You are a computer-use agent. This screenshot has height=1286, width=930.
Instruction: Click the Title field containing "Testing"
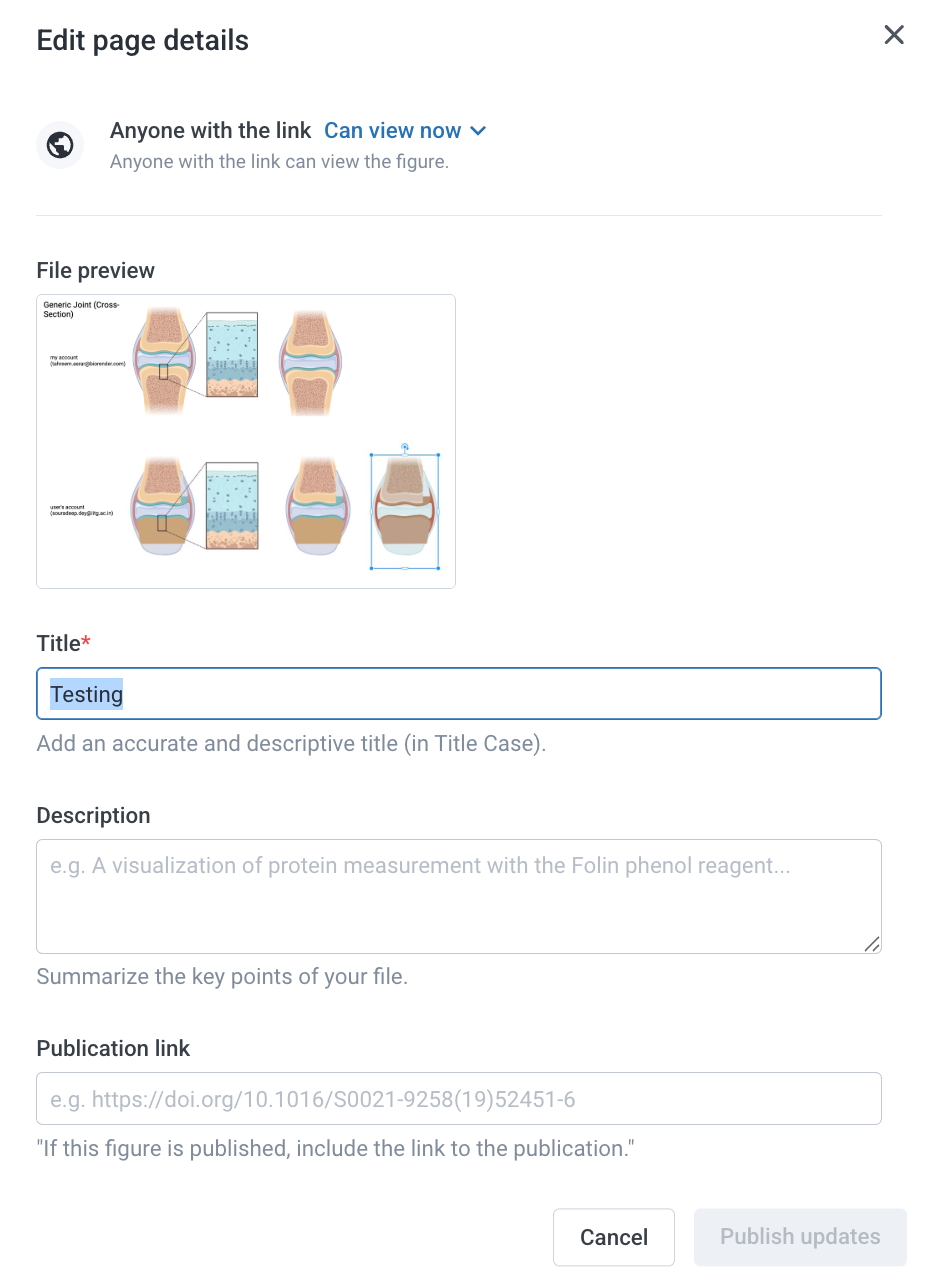point(458,694)
